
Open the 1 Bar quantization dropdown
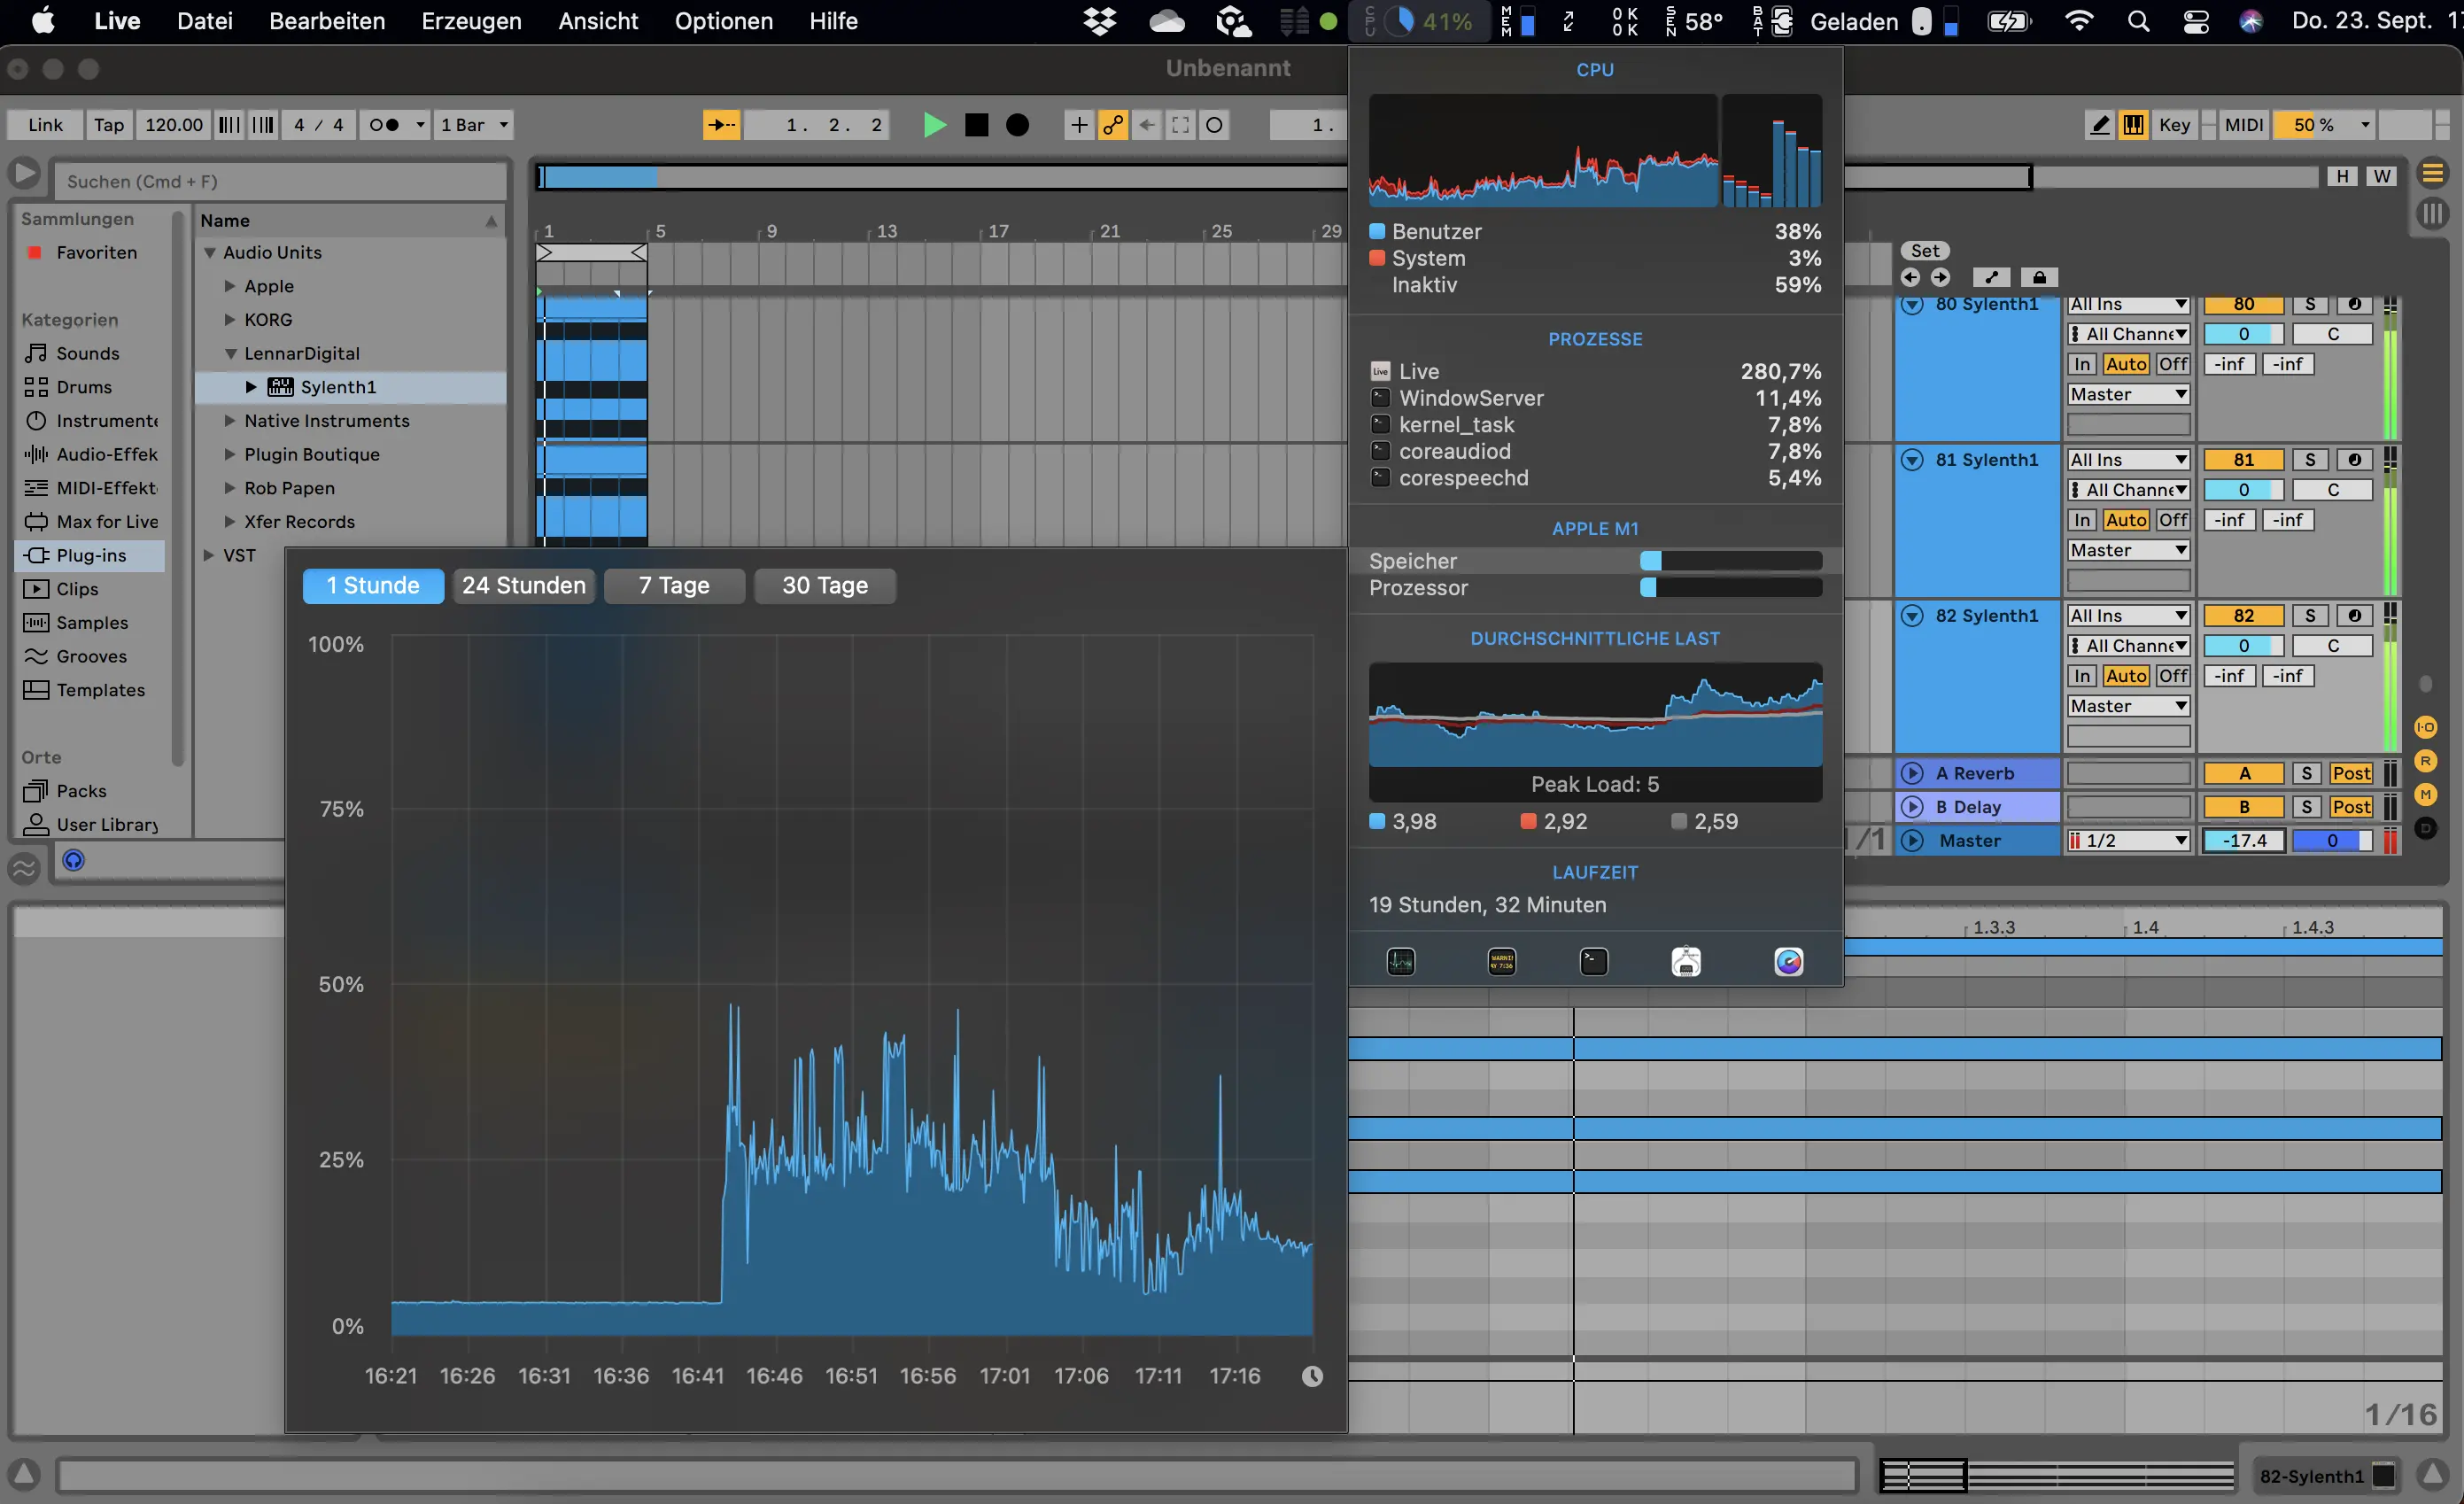pos(475,125)
